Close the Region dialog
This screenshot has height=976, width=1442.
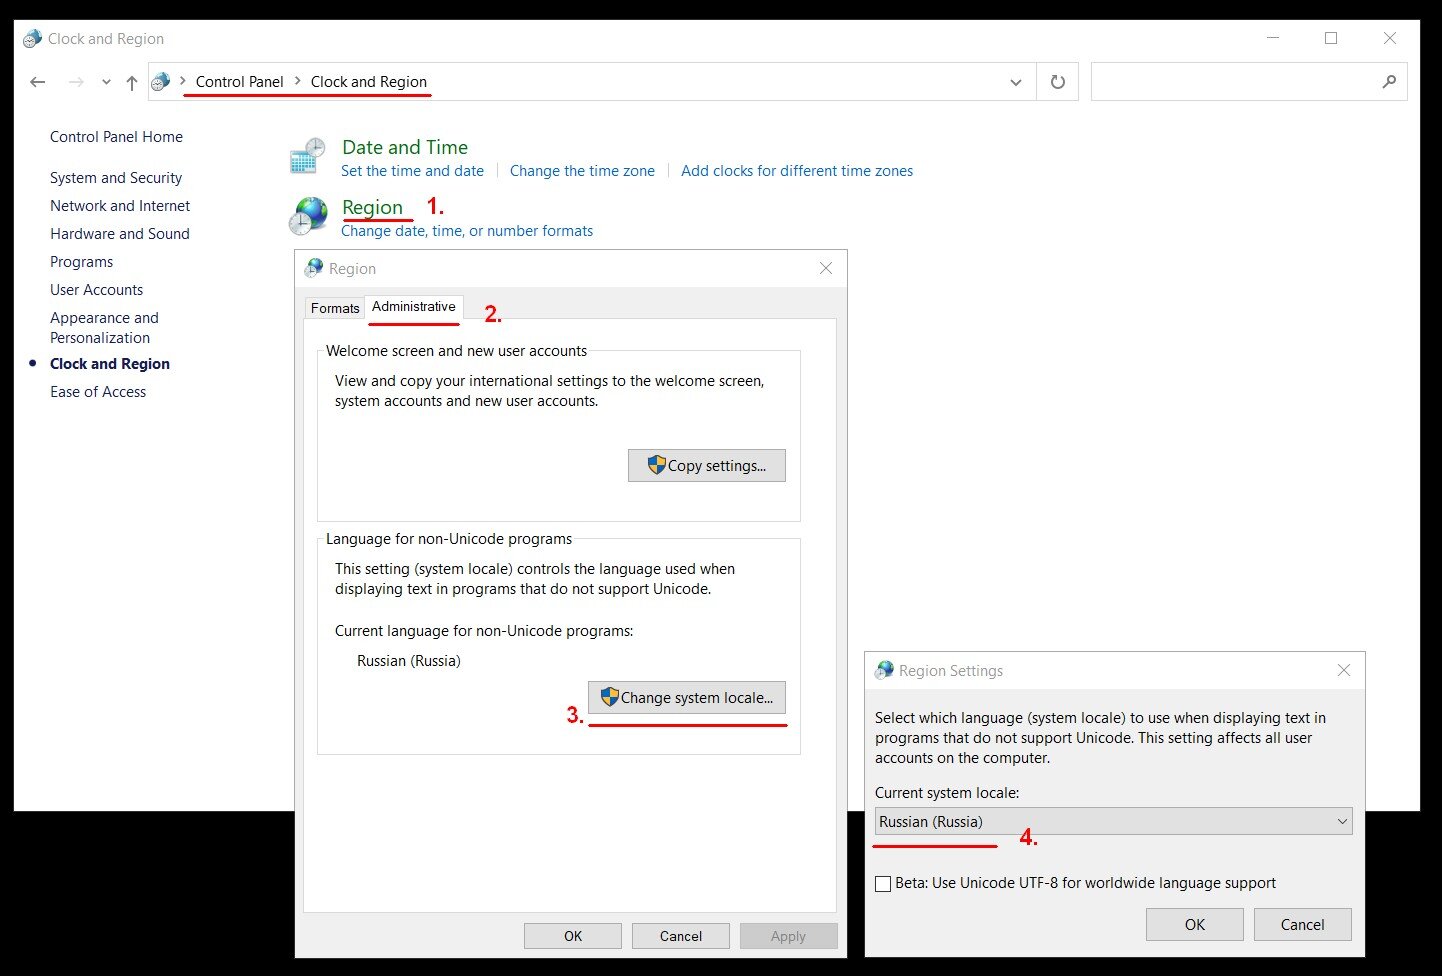826,268
